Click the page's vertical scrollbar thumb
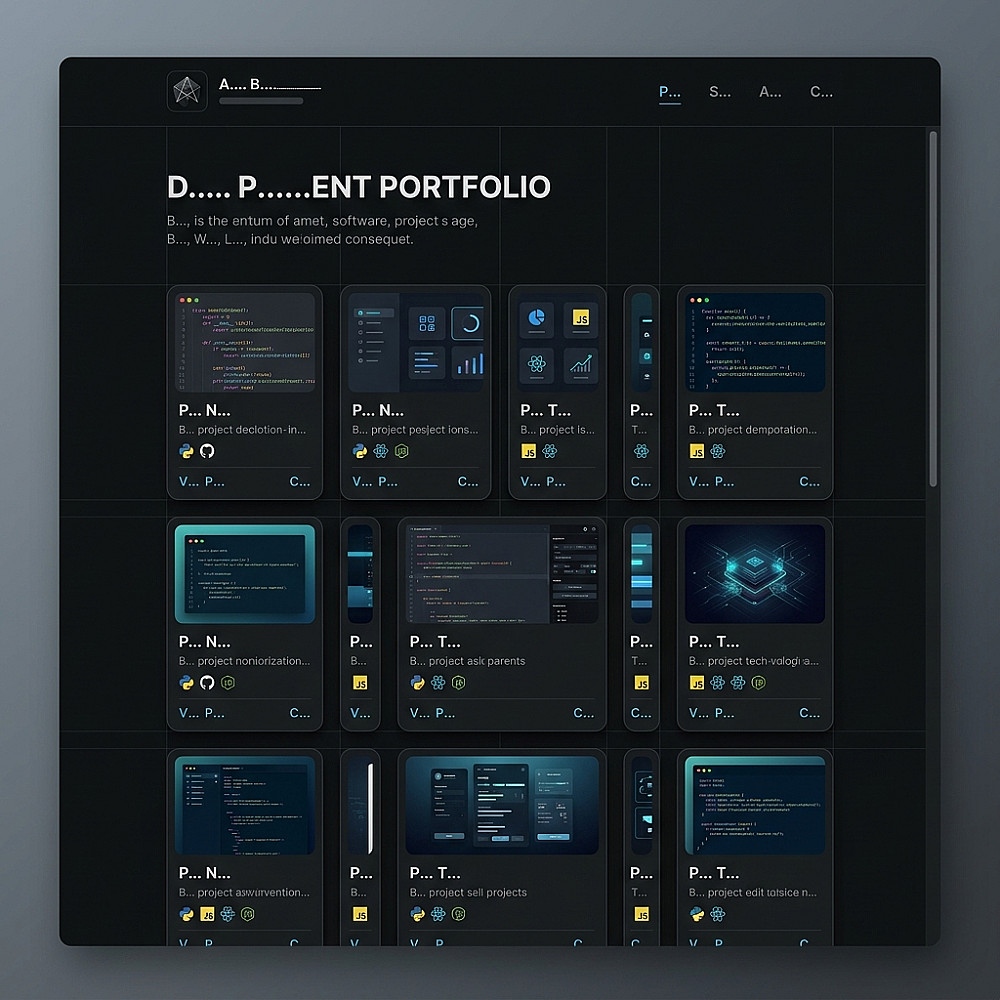The image size is (1000, 1000). (933, 309)
